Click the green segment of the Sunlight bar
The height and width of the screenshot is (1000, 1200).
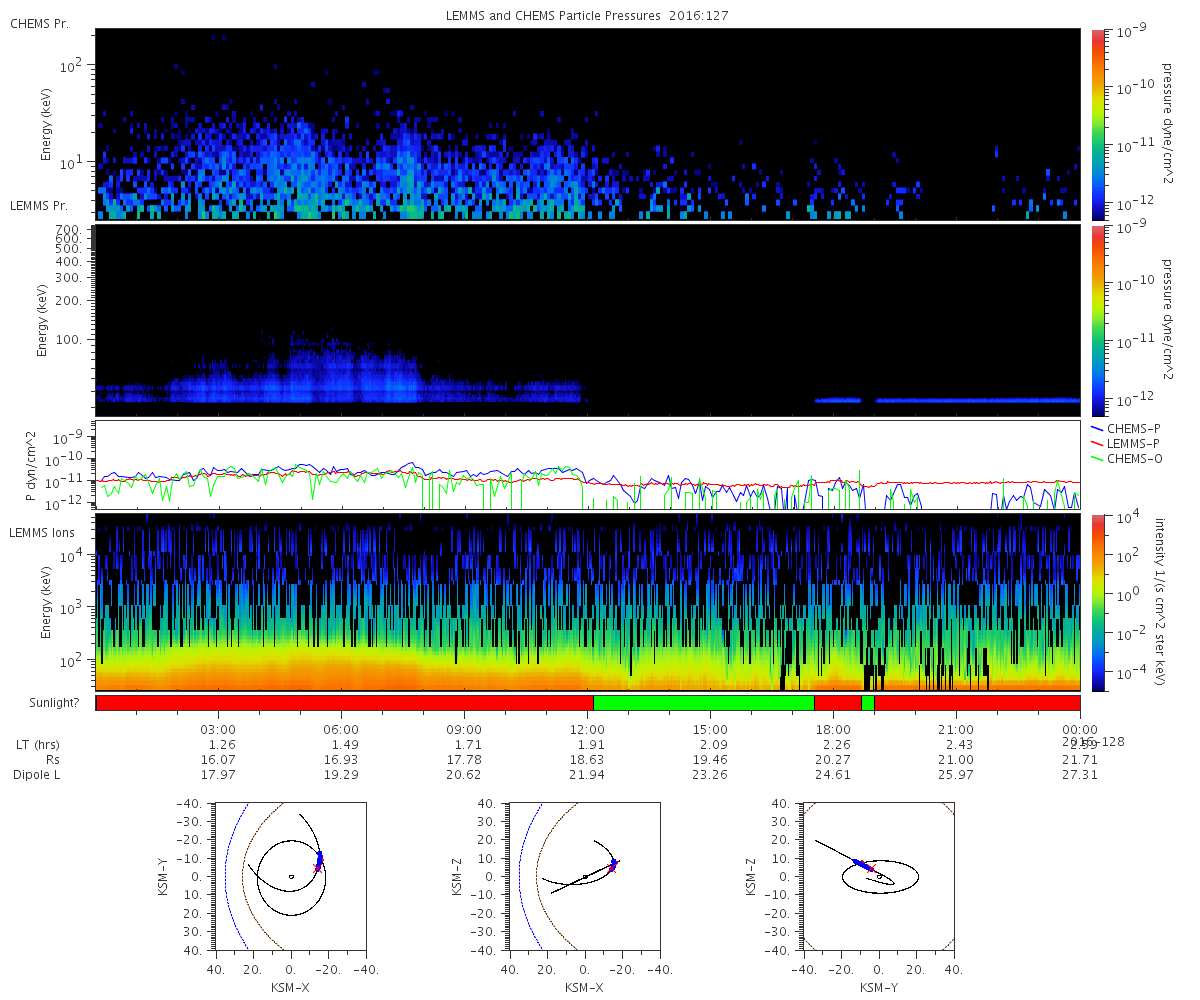pos(704,703)
